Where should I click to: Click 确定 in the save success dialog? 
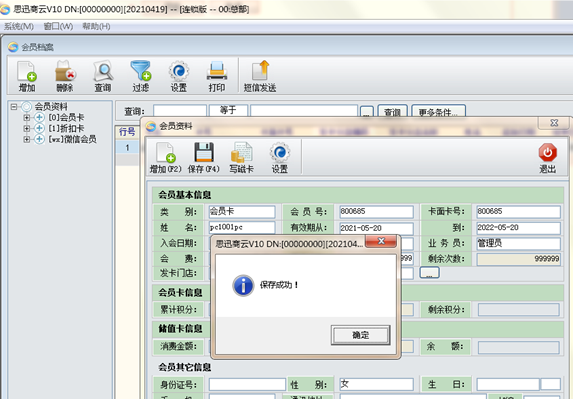(x=361, y=335)
